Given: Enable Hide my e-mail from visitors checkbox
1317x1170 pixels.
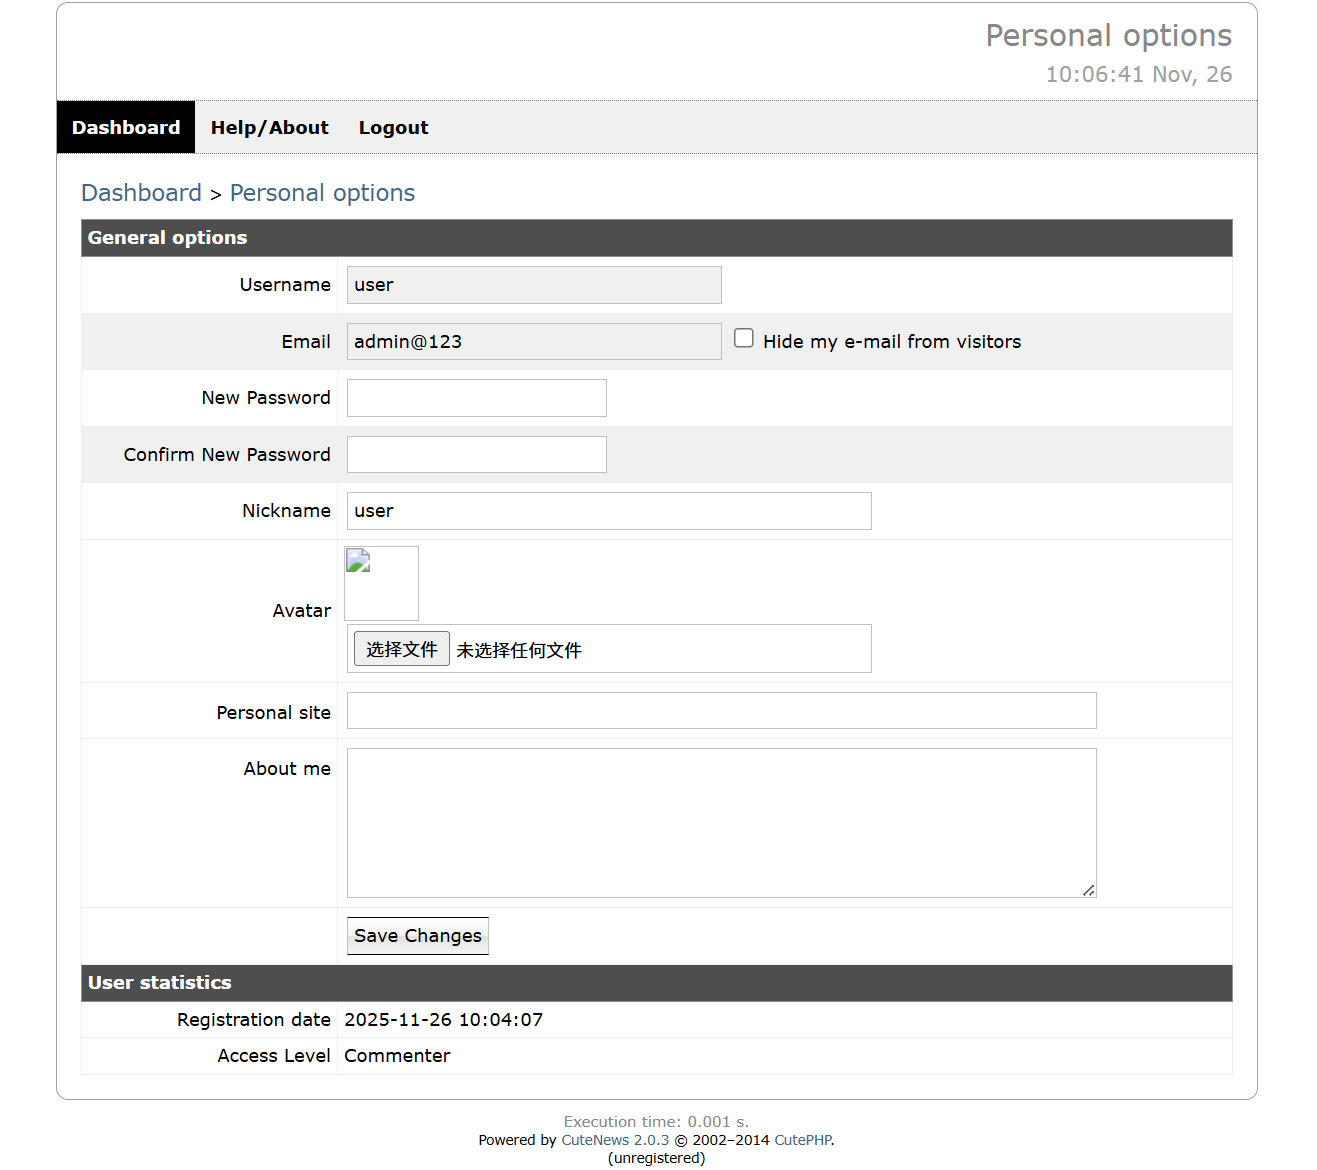Looking at the screenshot, I should tap(744, 338).
